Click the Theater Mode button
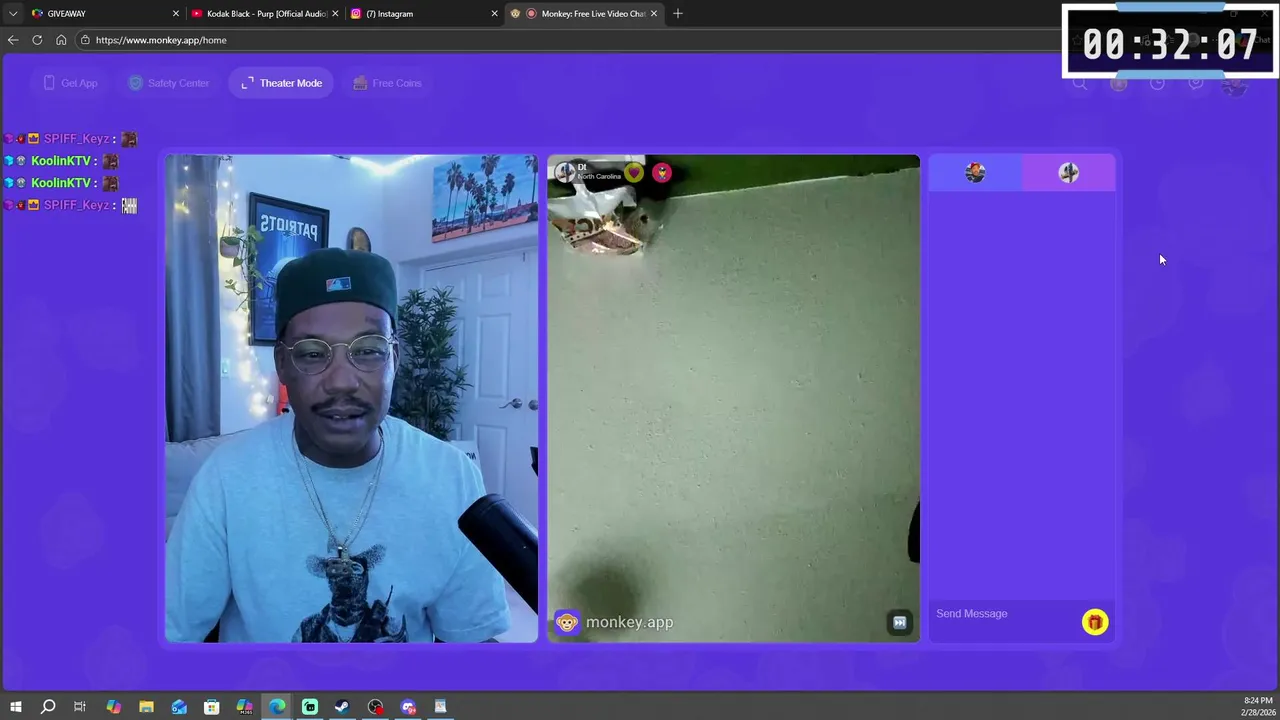The width and height of the screenshot is (1280, 720). pyautogui.click(x=281, y=83)
